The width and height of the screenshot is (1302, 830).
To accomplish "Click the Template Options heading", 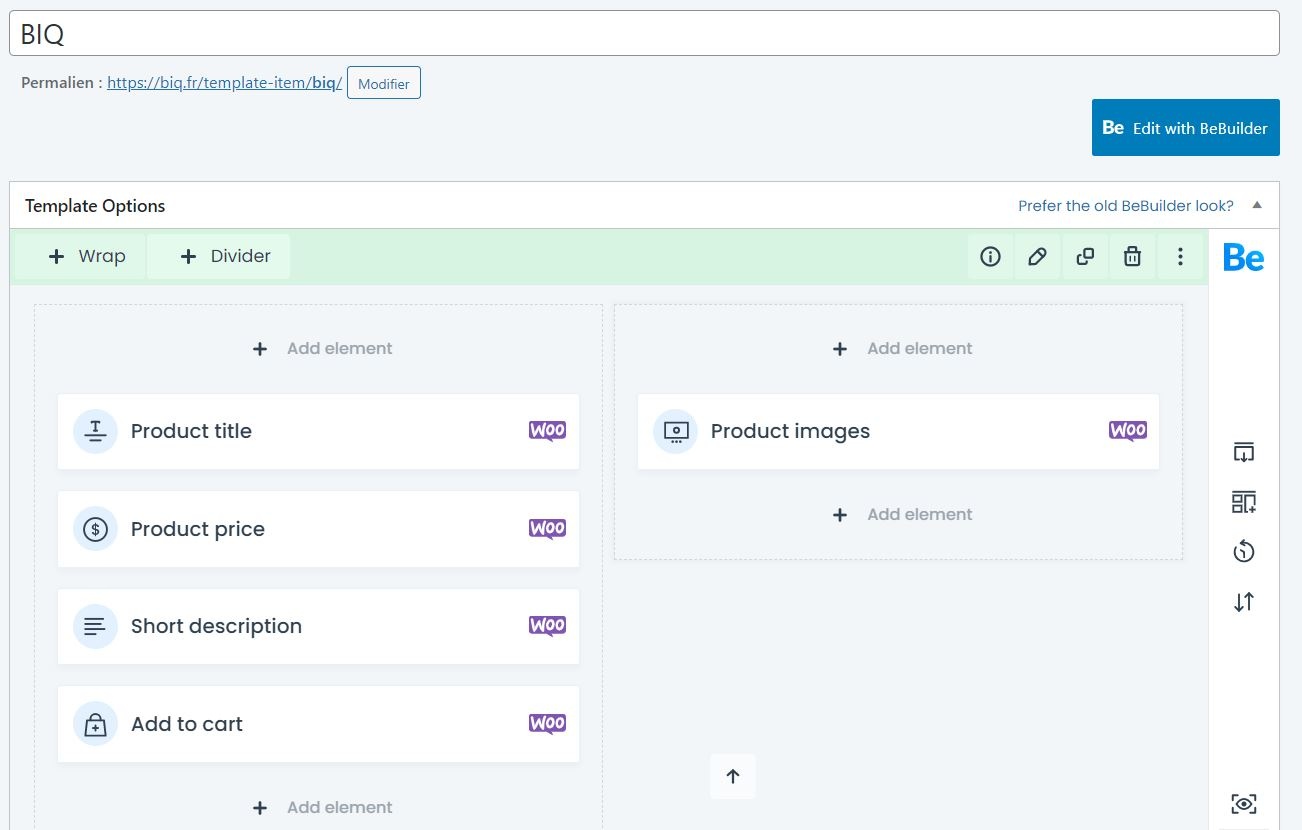I will [x=95, y=206].
